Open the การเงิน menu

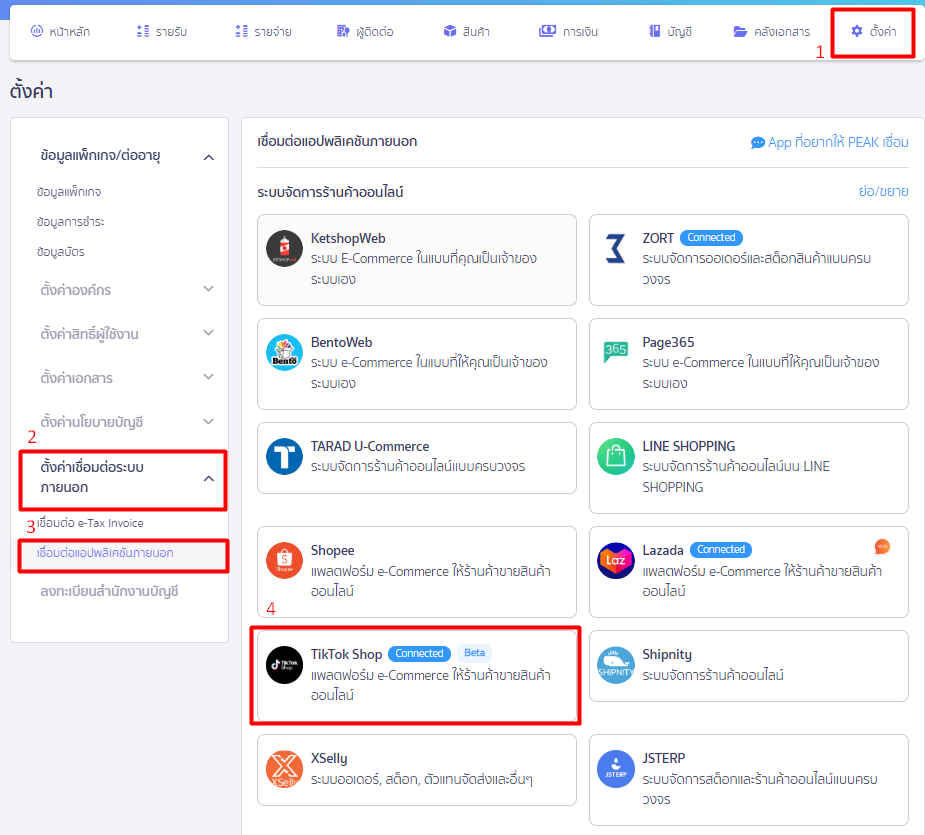(568, 31)
